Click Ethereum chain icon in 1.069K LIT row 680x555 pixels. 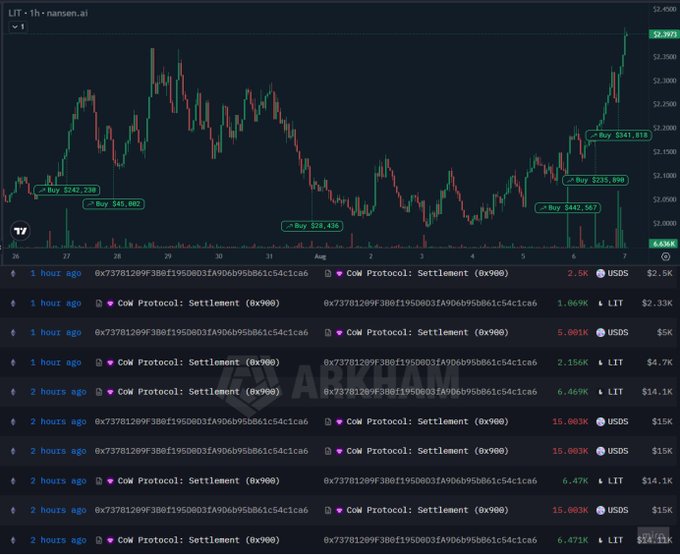(x=13, y=303)
